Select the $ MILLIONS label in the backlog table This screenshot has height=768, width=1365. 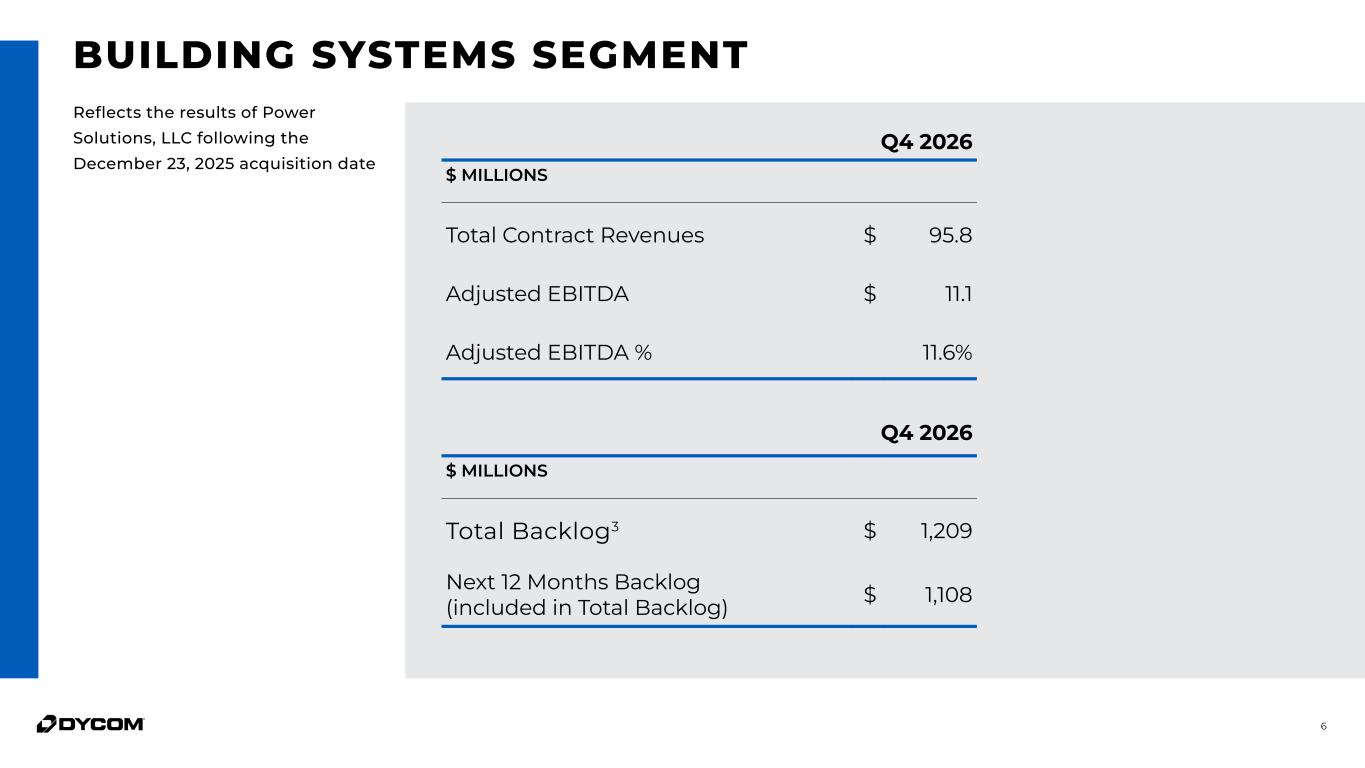click(x=496, y=471)
